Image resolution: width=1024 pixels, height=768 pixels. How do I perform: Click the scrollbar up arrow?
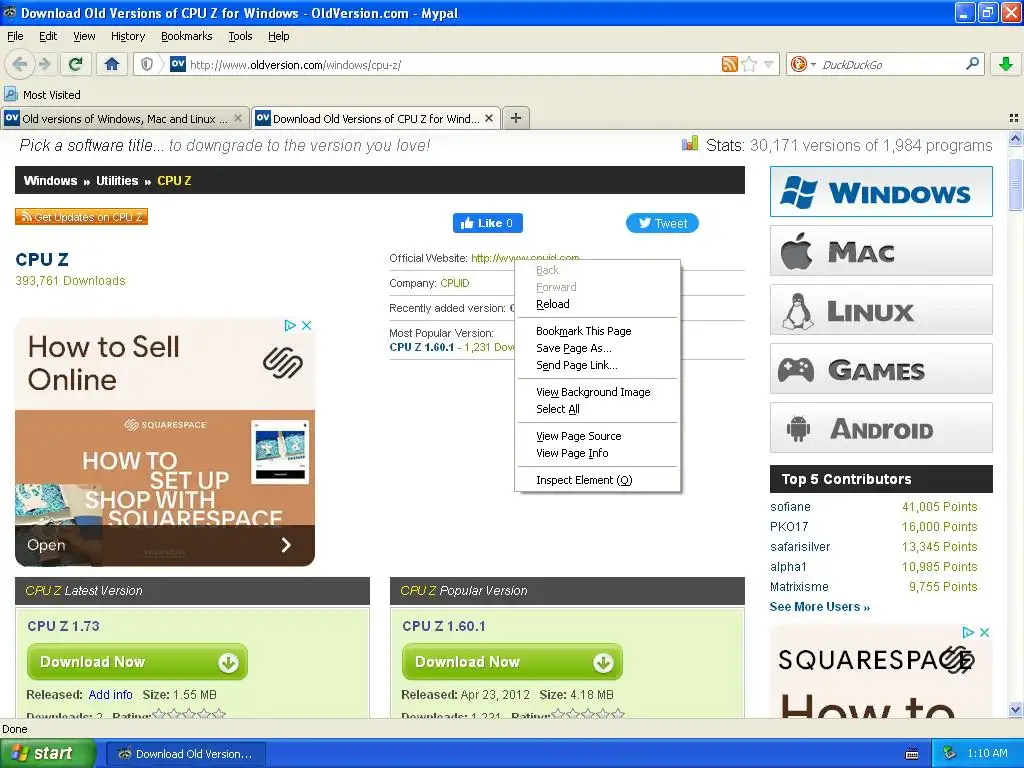coord(1015,138)
